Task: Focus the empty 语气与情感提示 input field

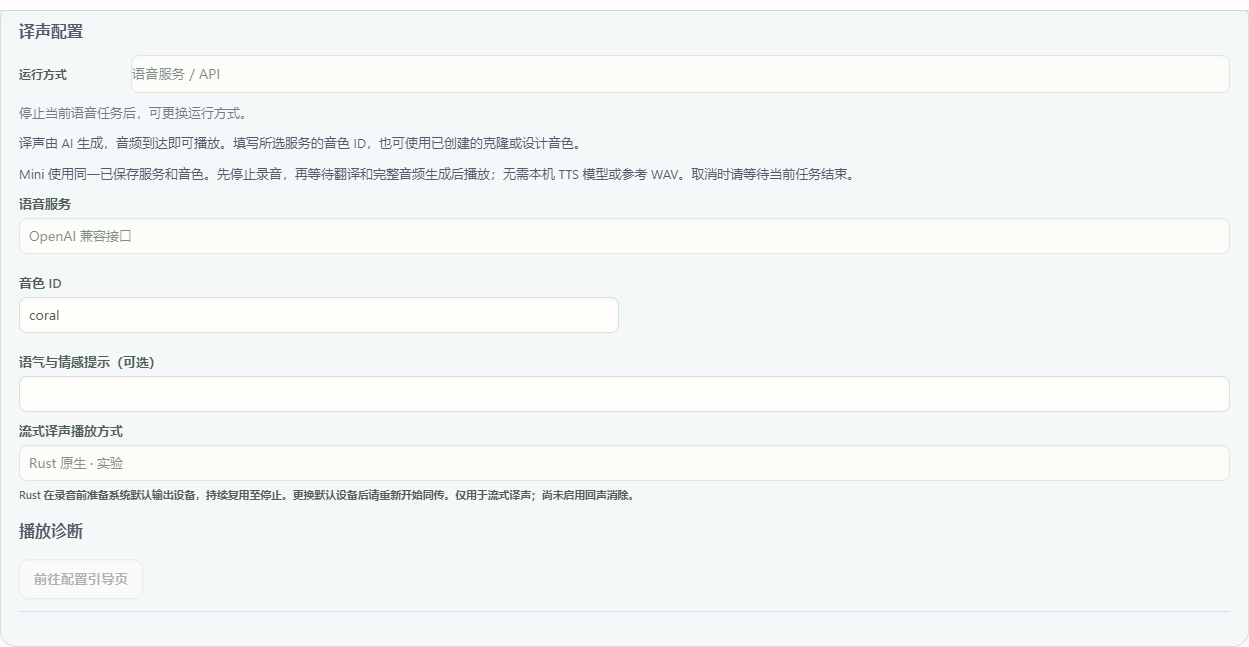Action: (624, 394)
